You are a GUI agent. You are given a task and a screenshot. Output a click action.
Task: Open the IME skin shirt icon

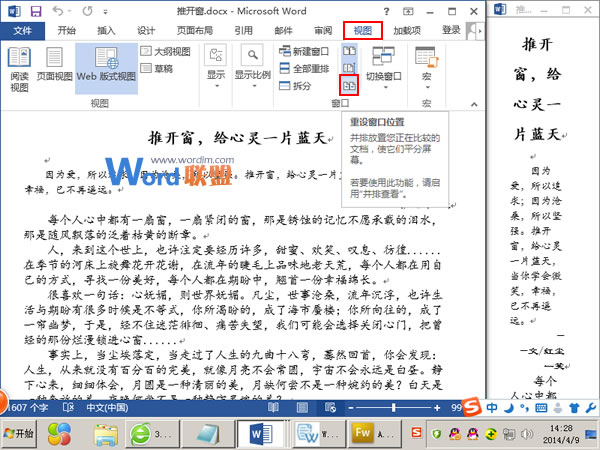click(x=574, y=408)
